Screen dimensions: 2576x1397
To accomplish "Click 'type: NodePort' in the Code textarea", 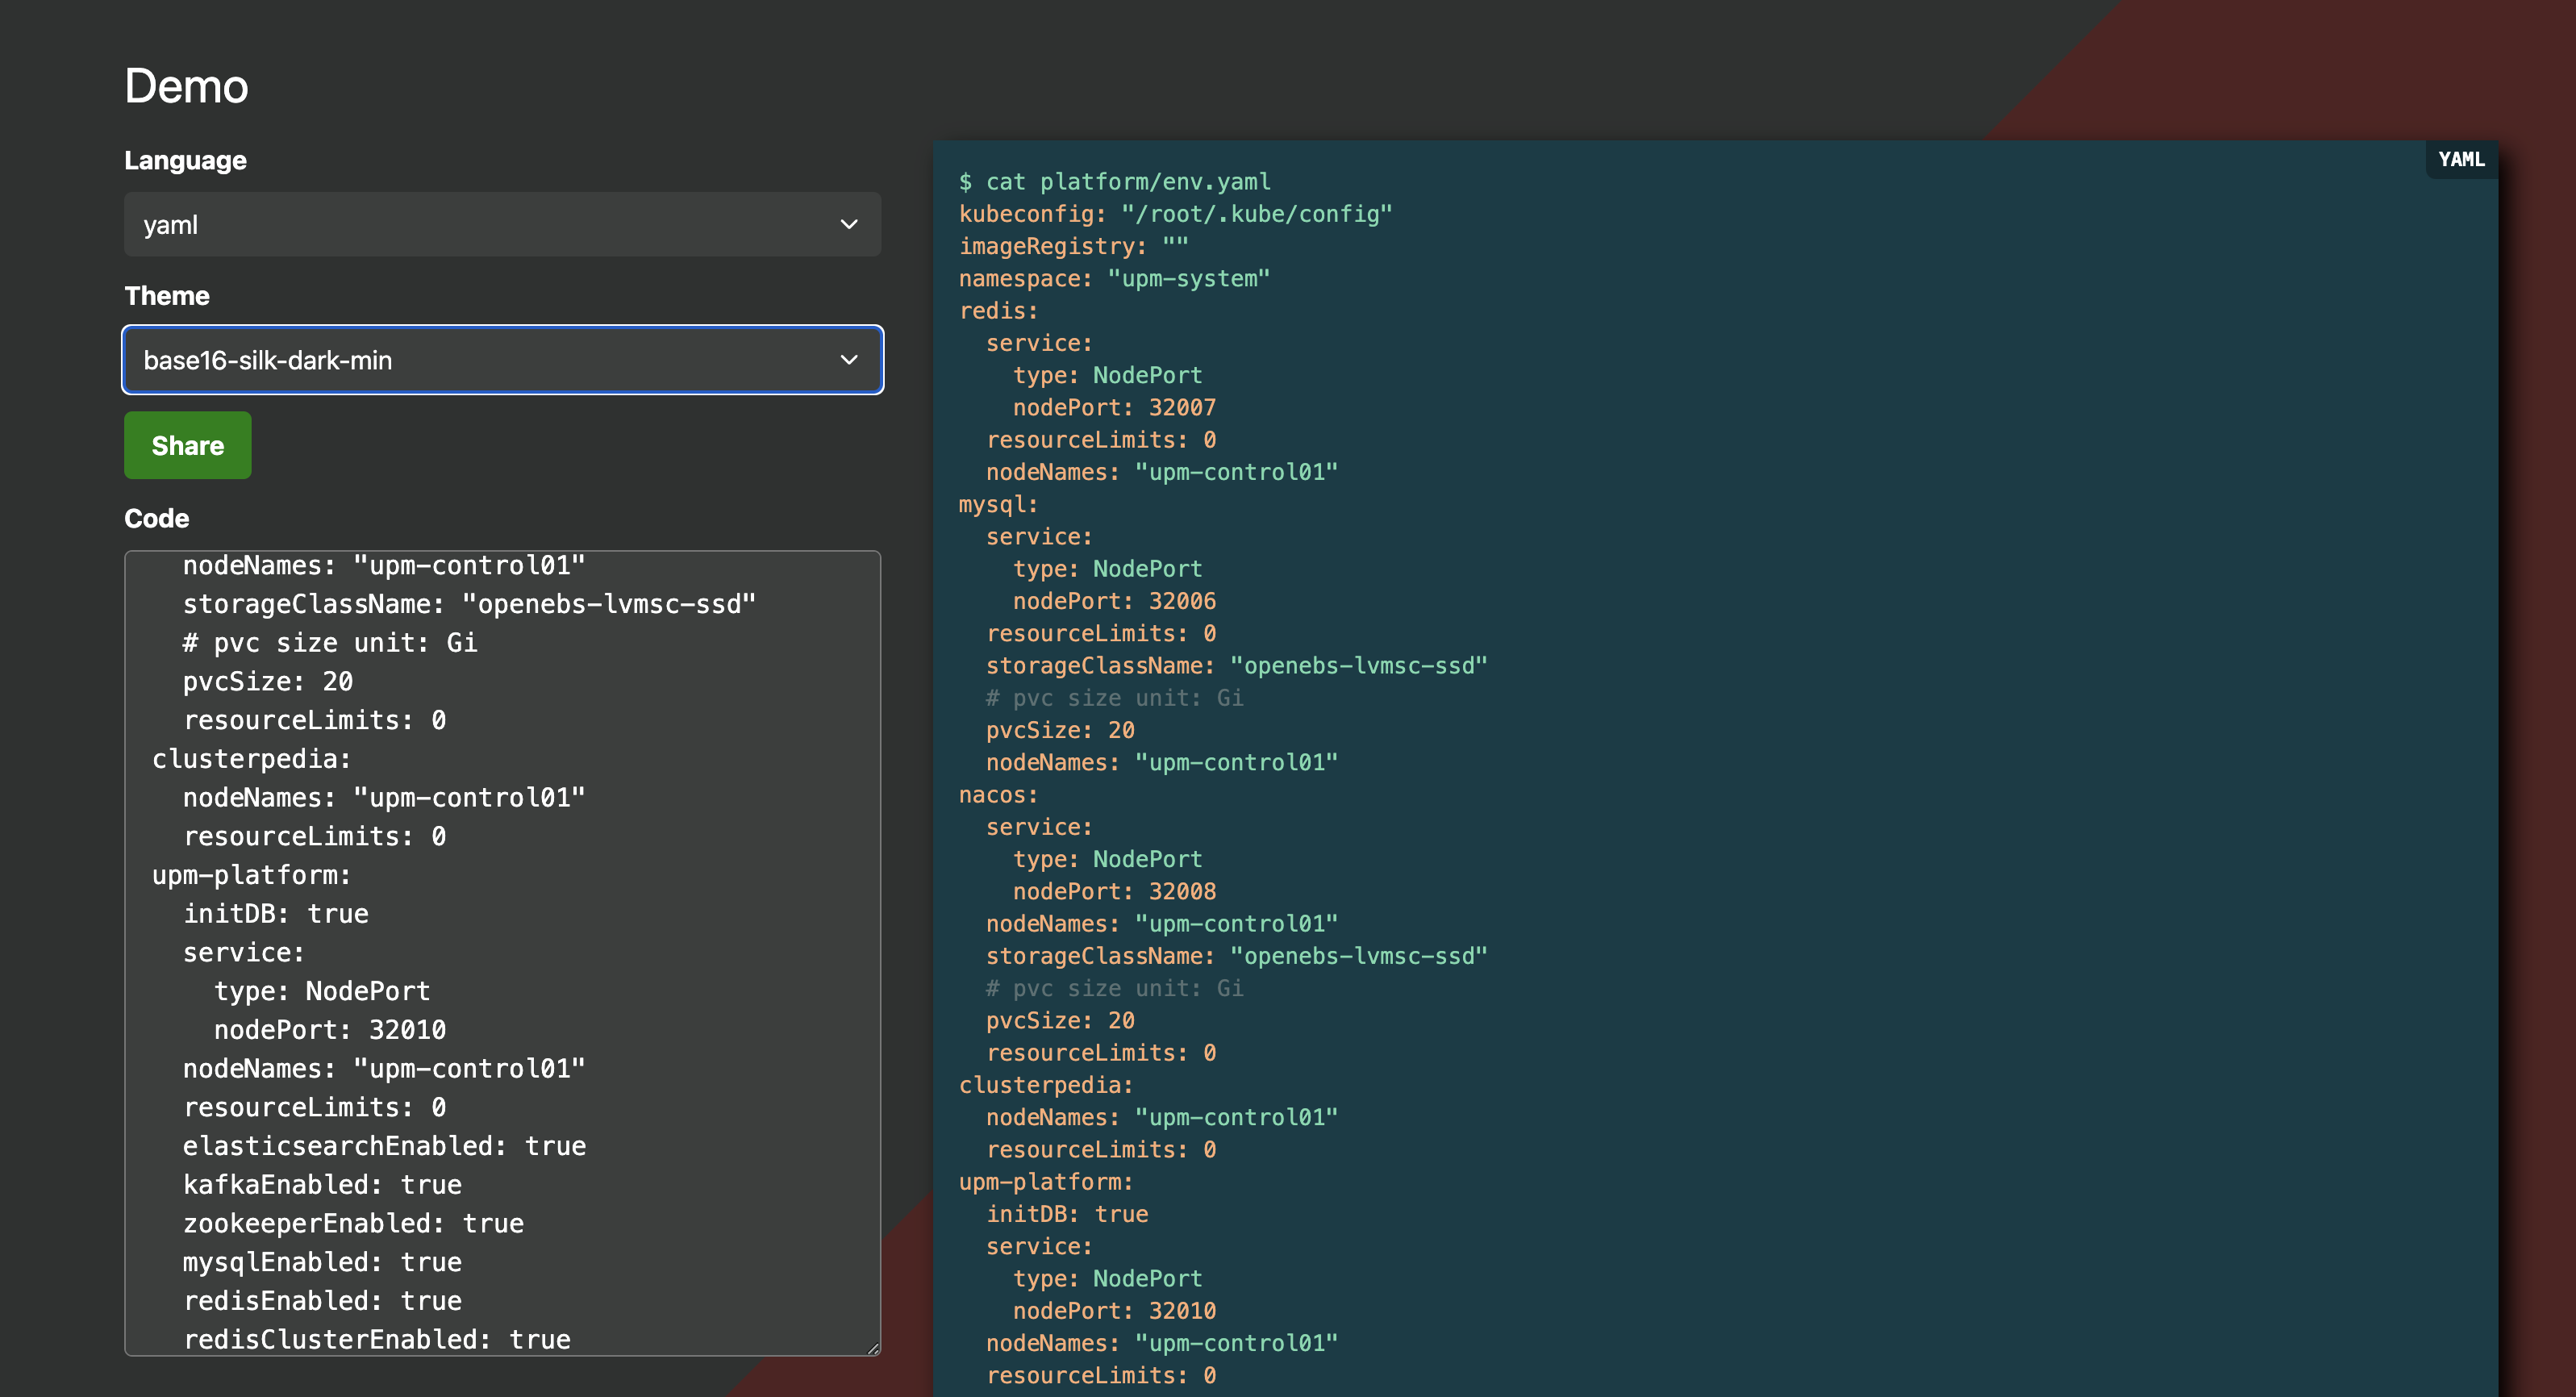I will (x=322, y=991).
